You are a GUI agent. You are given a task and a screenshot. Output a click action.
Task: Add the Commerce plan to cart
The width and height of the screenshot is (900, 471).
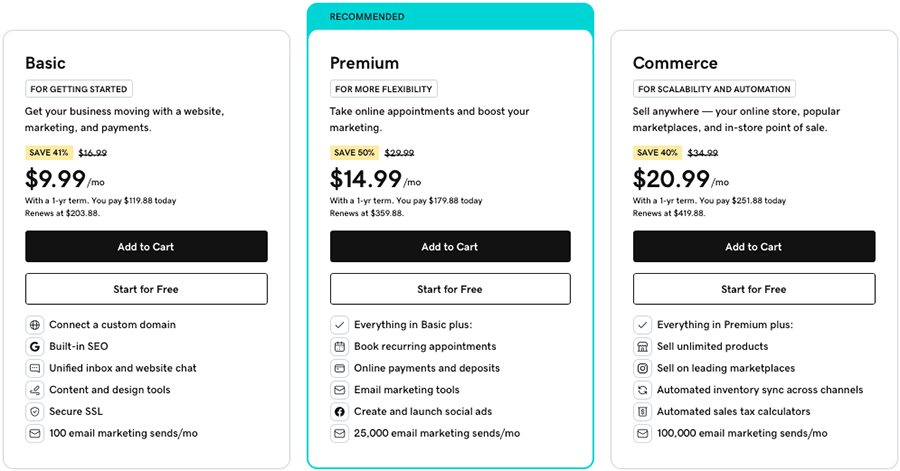tap(754, 247)
